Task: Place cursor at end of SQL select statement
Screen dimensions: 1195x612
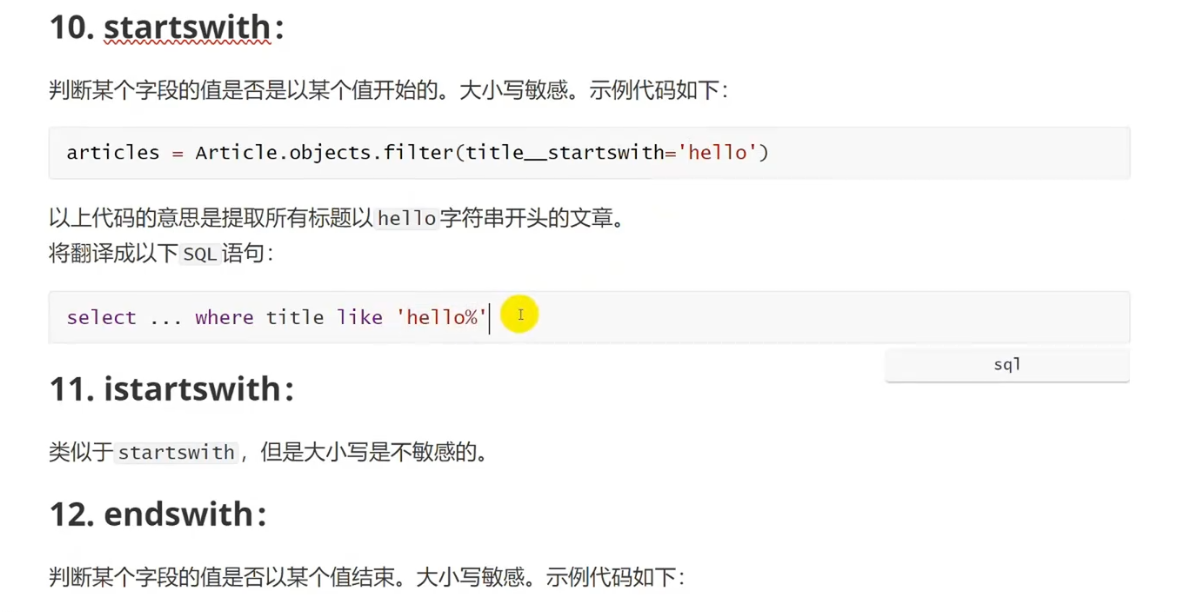Action: point(489,317)
